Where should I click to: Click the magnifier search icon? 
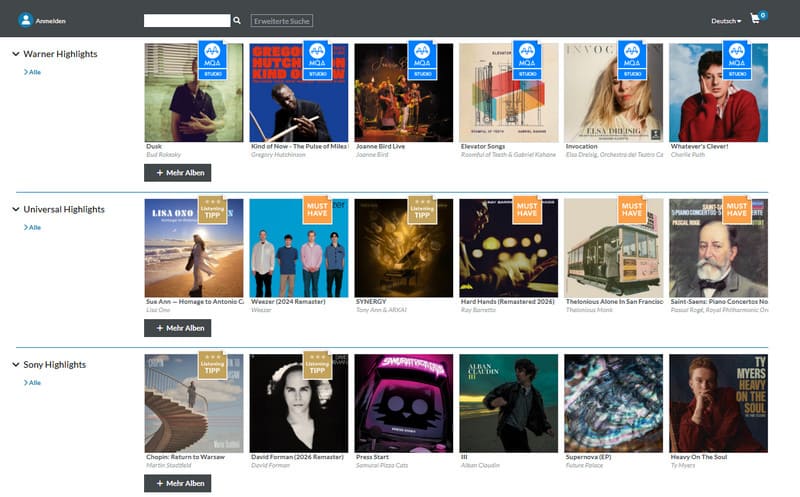click(237, 20)
